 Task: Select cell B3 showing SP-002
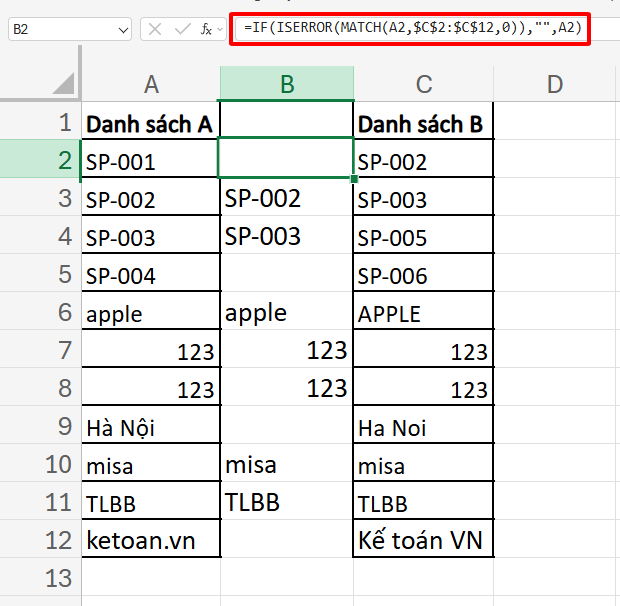pos(287,197)
